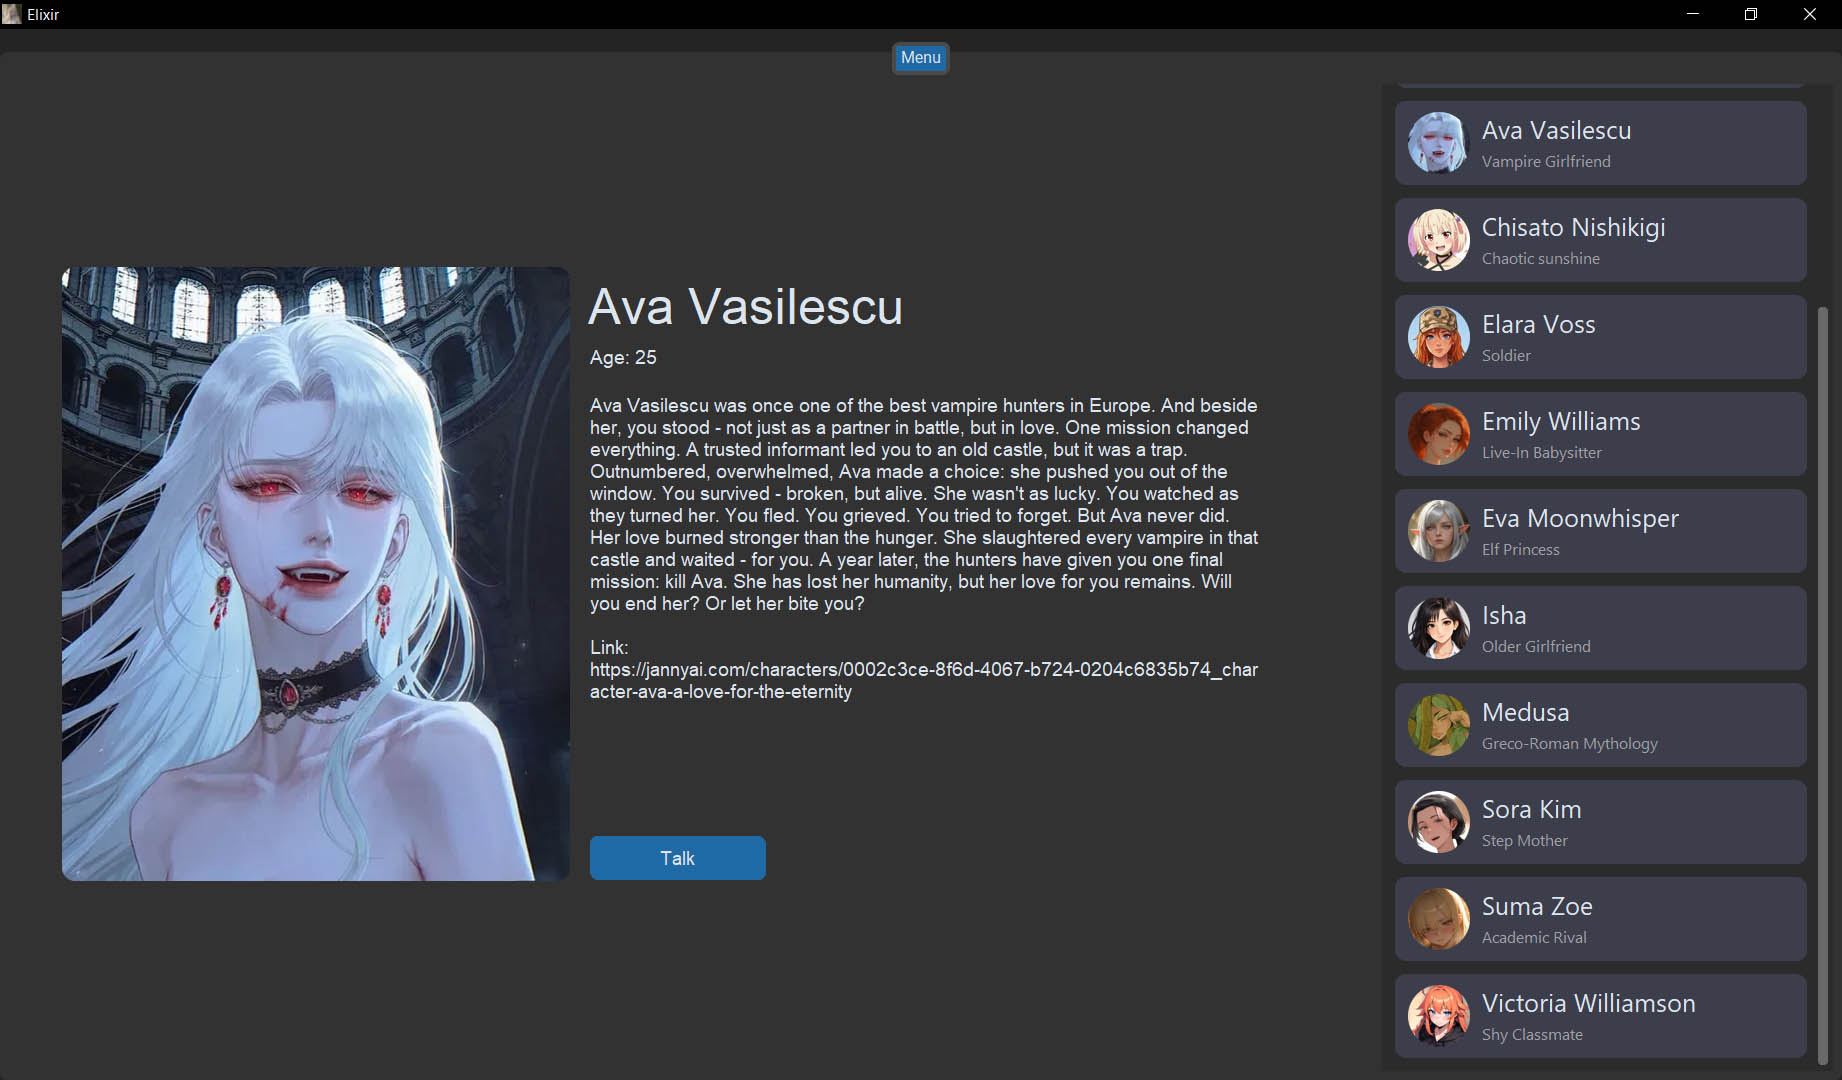Choose the Victoria Williamson name
The image size is (1842, 1080).
1588,1003
